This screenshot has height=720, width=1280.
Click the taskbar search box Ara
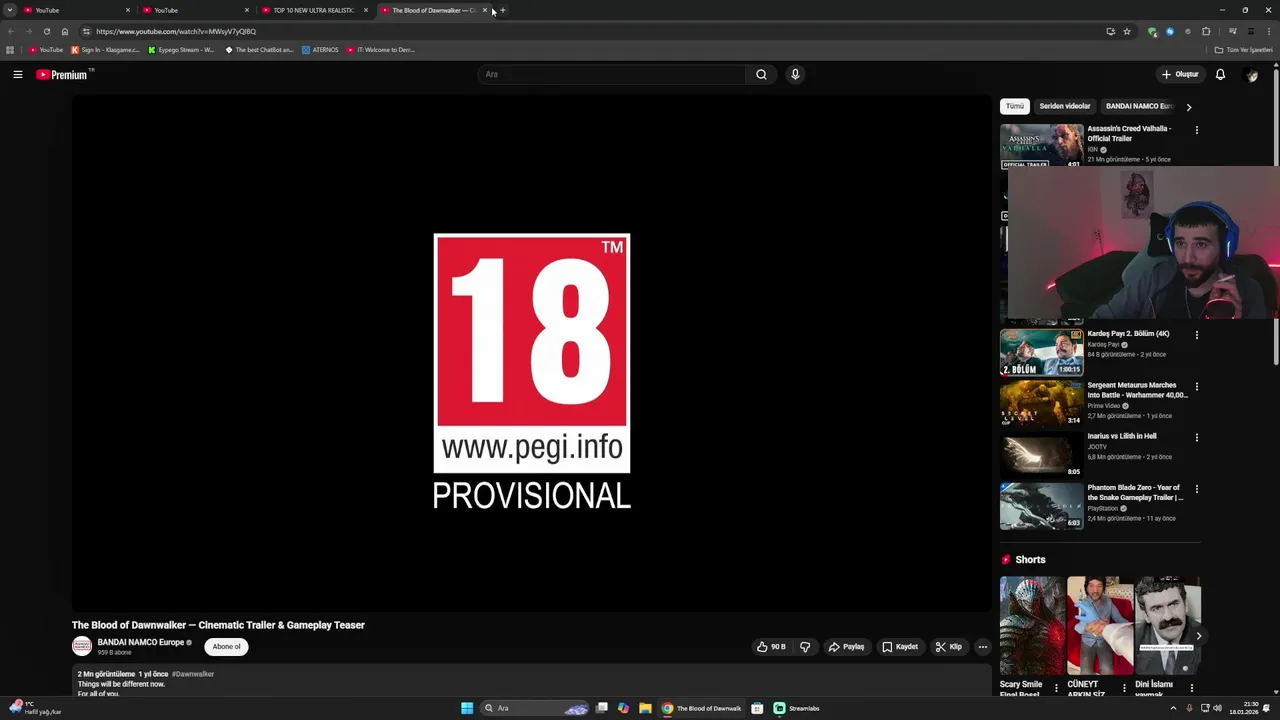point(534,708)
